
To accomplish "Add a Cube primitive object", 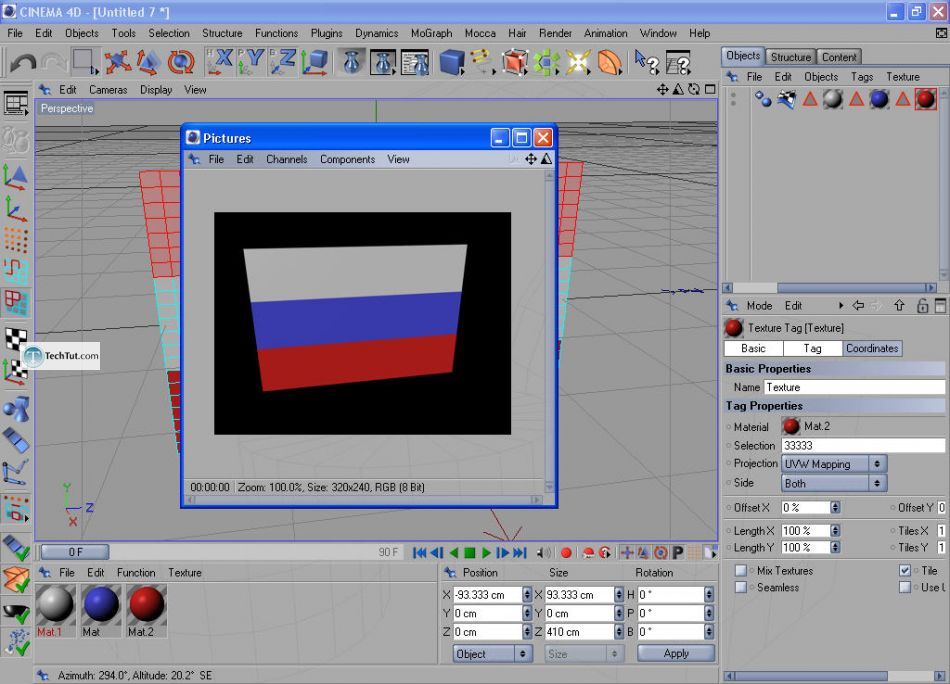I will click(451, 62).
